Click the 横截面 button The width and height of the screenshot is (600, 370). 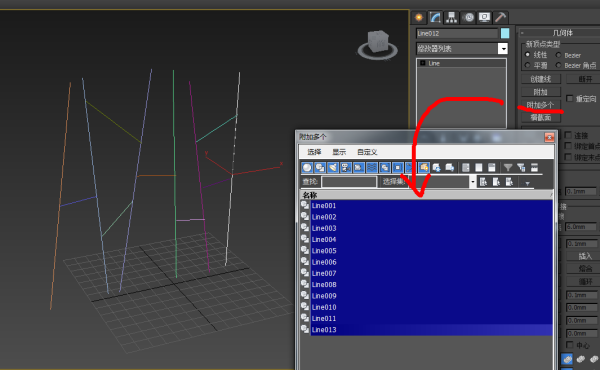(x=541, y=117)
